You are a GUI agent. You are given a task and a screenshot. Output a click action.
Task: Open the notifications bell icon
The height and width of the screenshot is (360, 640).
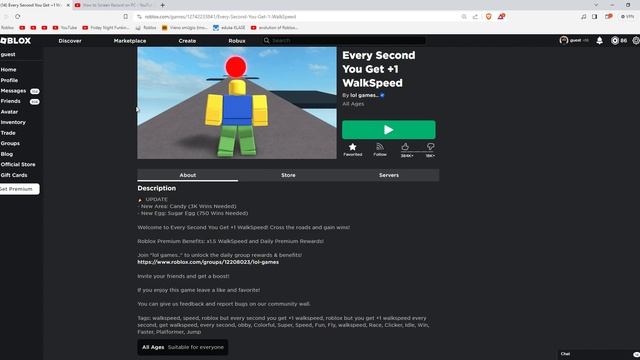599,40
